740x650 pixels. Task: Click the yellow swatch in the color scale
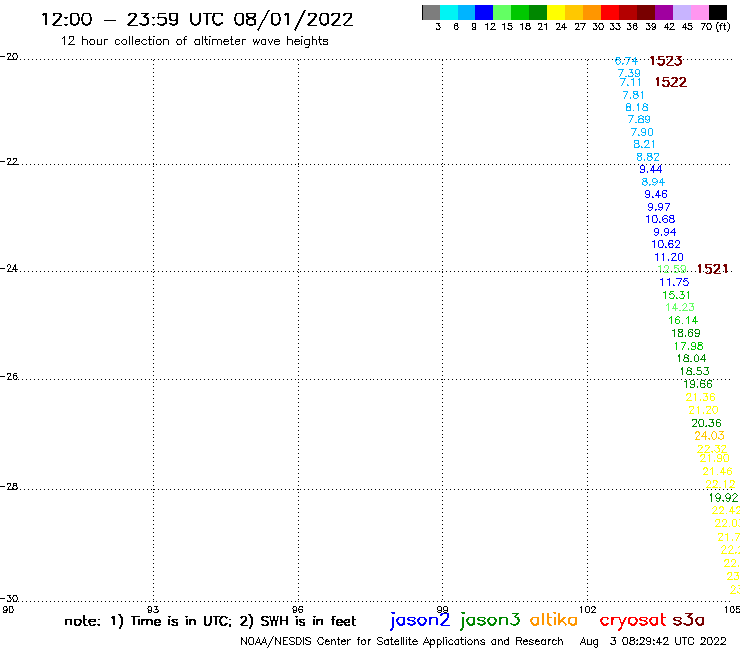click(556, 12)
